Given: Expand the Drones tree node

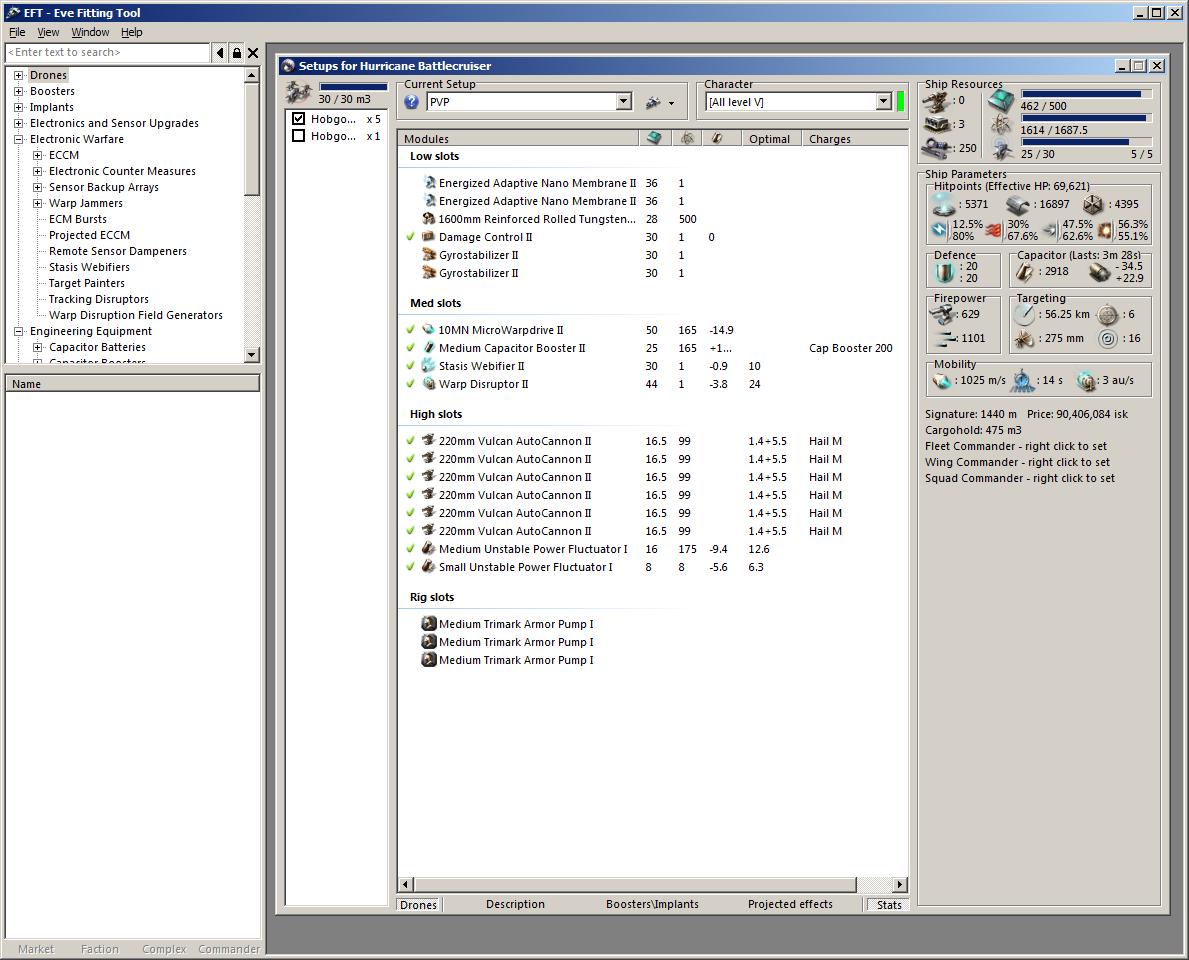Looking at the screenshot, I should point(18,75).
